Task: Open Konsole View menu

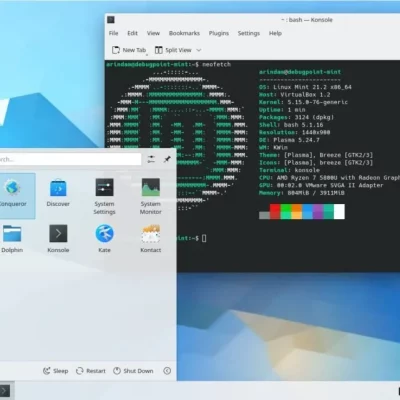Action: pyautogui.click(x=153, y=33)
